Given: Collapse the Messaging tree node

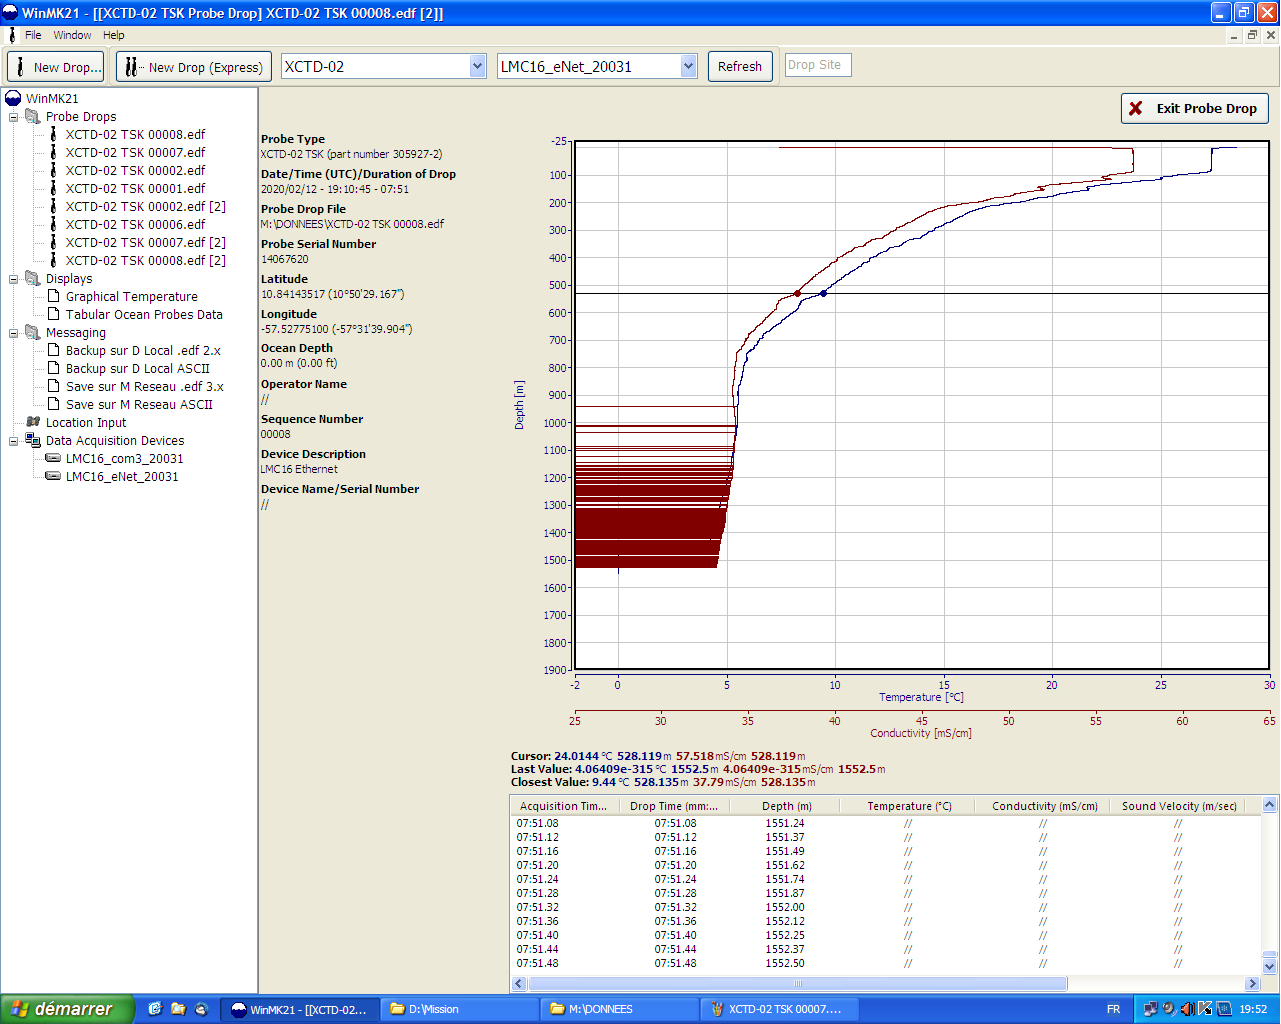Looking at the screenshot, I should [14, 333].
